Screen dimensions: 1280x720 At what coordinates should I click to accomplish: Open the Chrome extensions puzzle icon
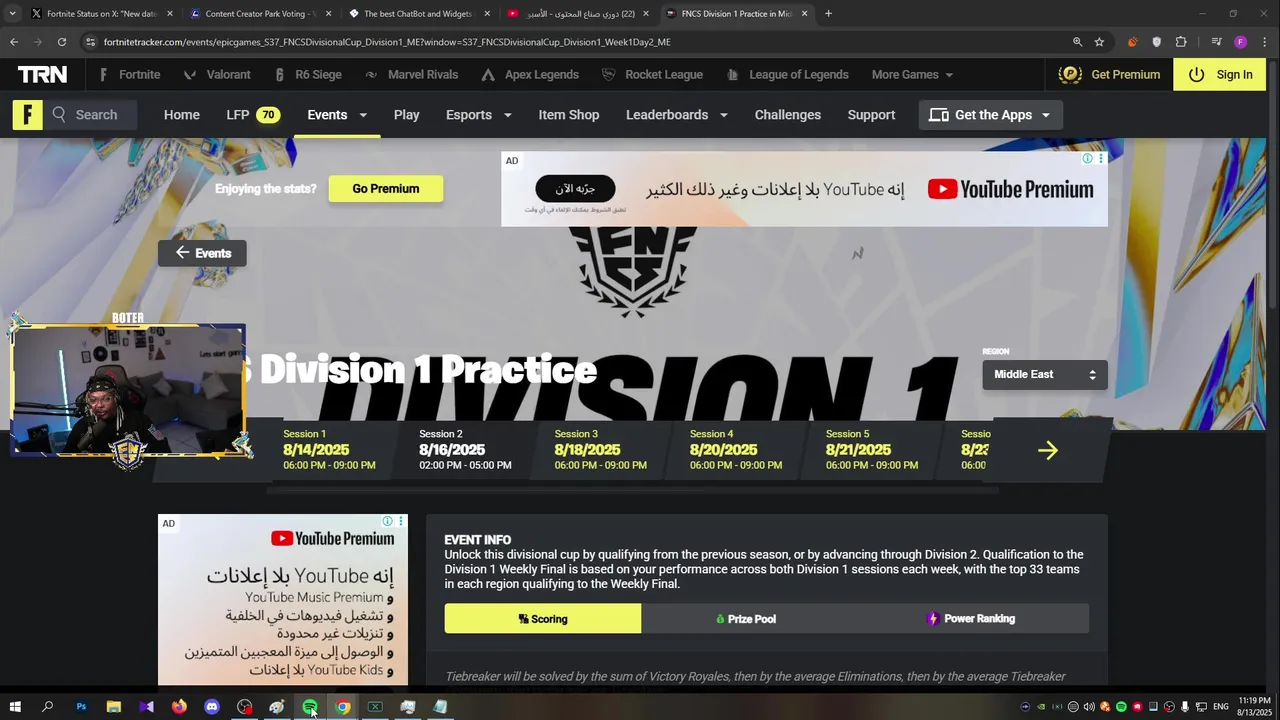pyautogui.click(x=1181, y=42)
